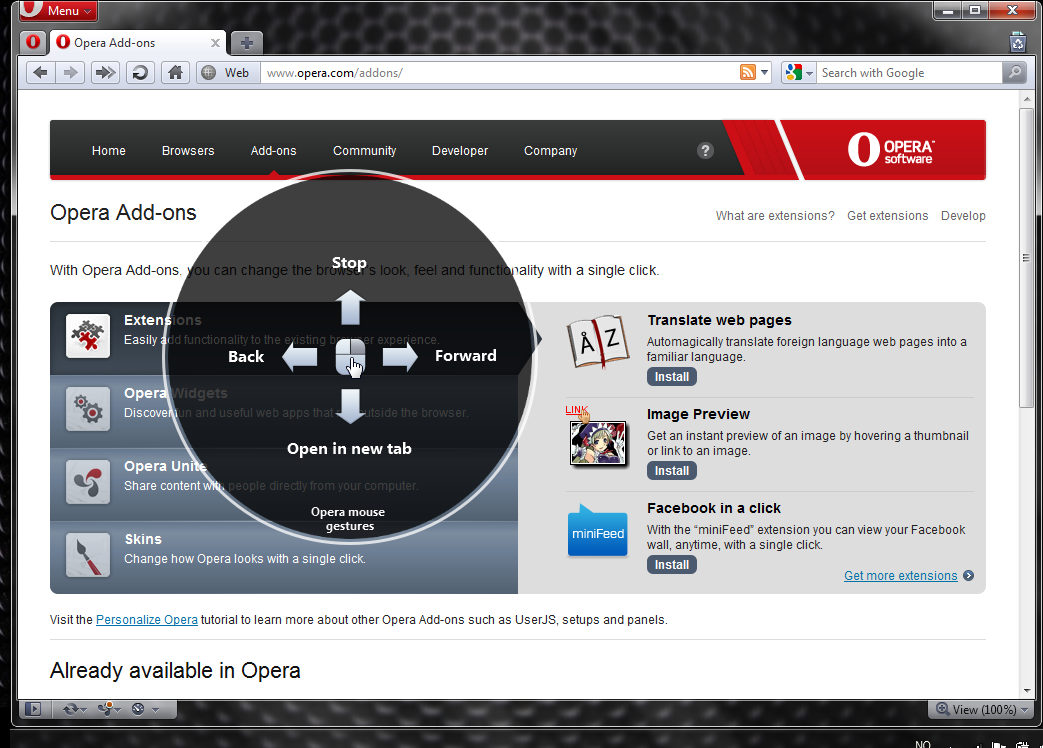Viewport: 1043px width, 748px height.
Task: Click the miniFeed extension icon
Action: 597,530
